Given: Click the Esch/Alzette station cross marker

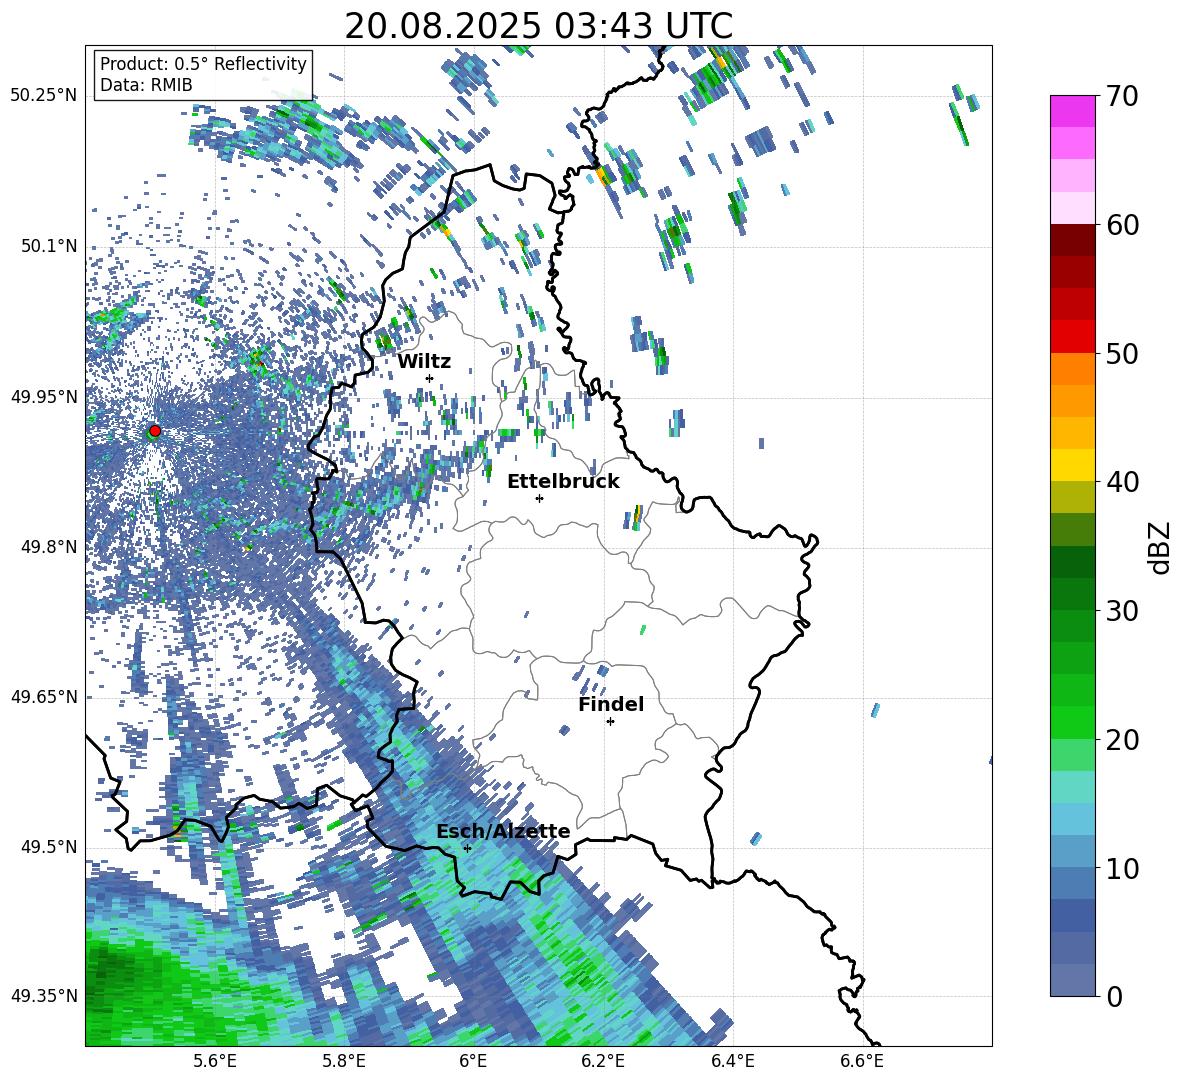Looking at the screenshot, I should (x=467, y=848).
